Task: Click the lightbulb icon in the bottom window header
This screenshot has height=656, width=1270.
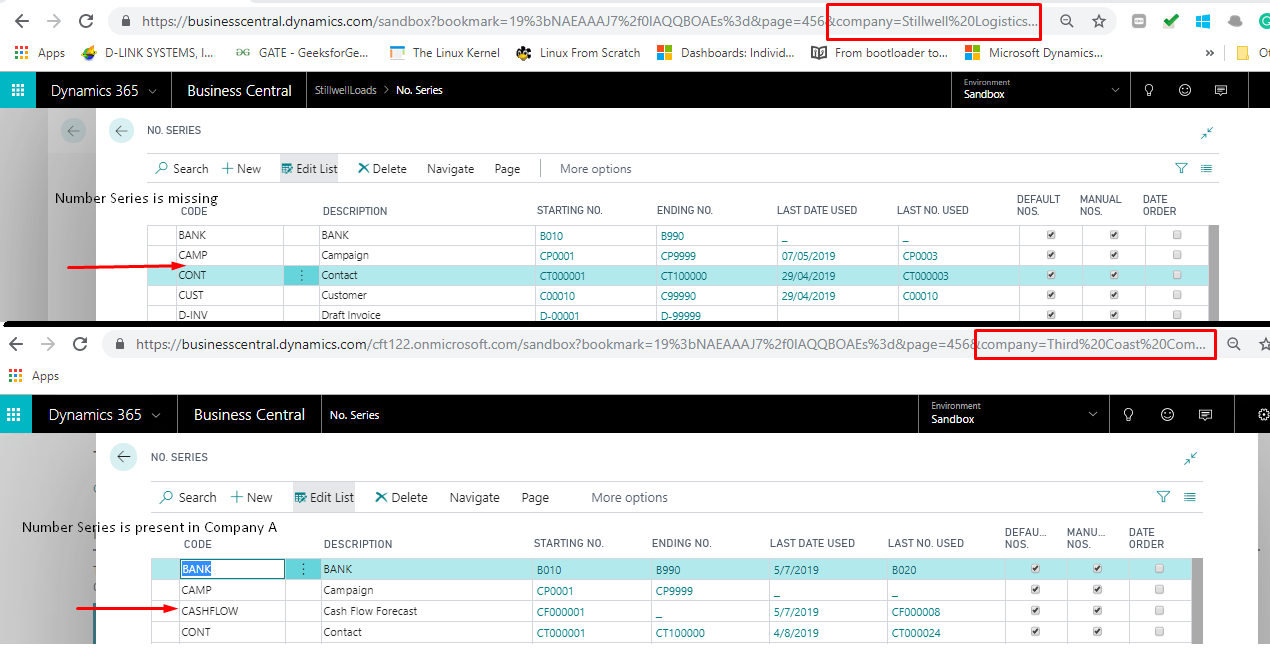Action: [x=1129, y=414]
